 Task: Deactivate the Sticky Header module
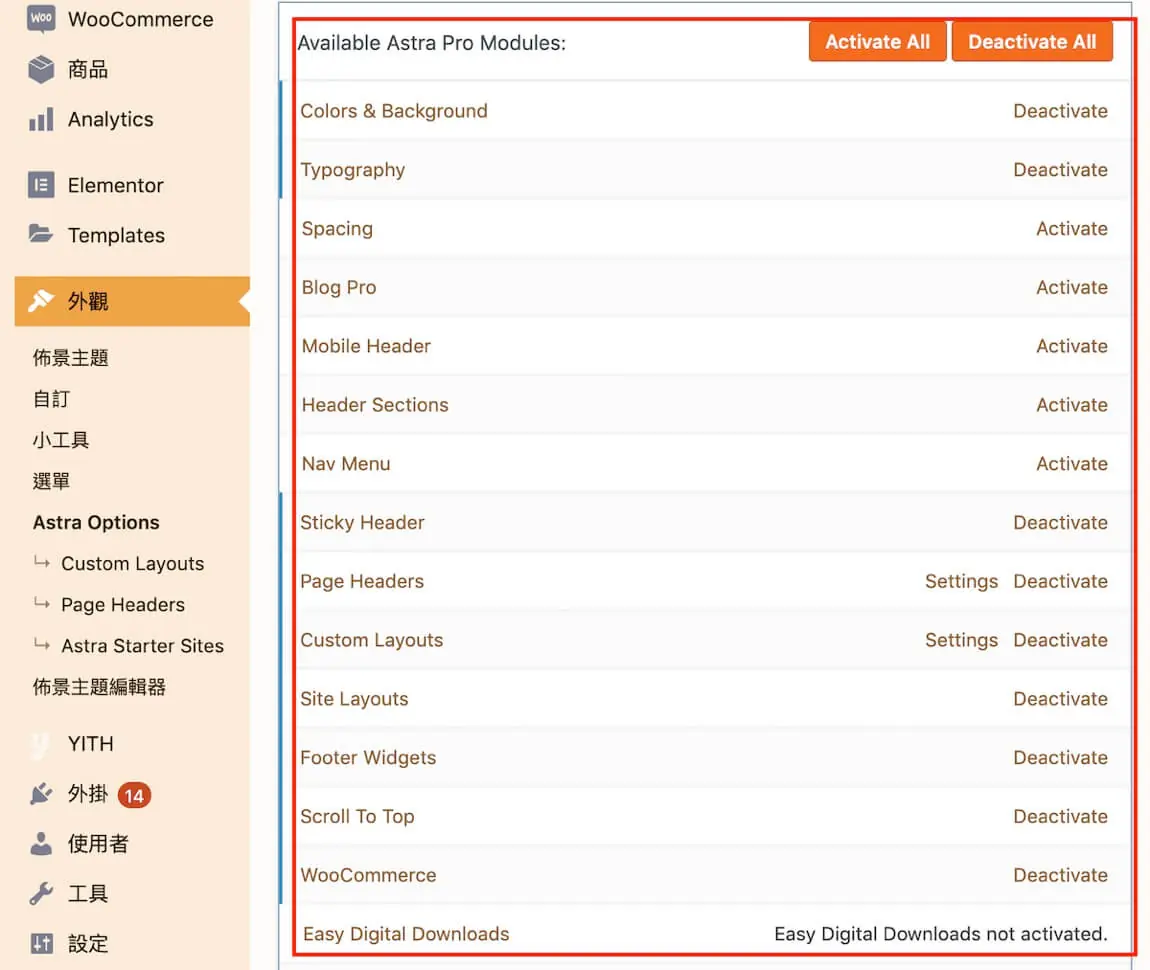coord(1060,522)
